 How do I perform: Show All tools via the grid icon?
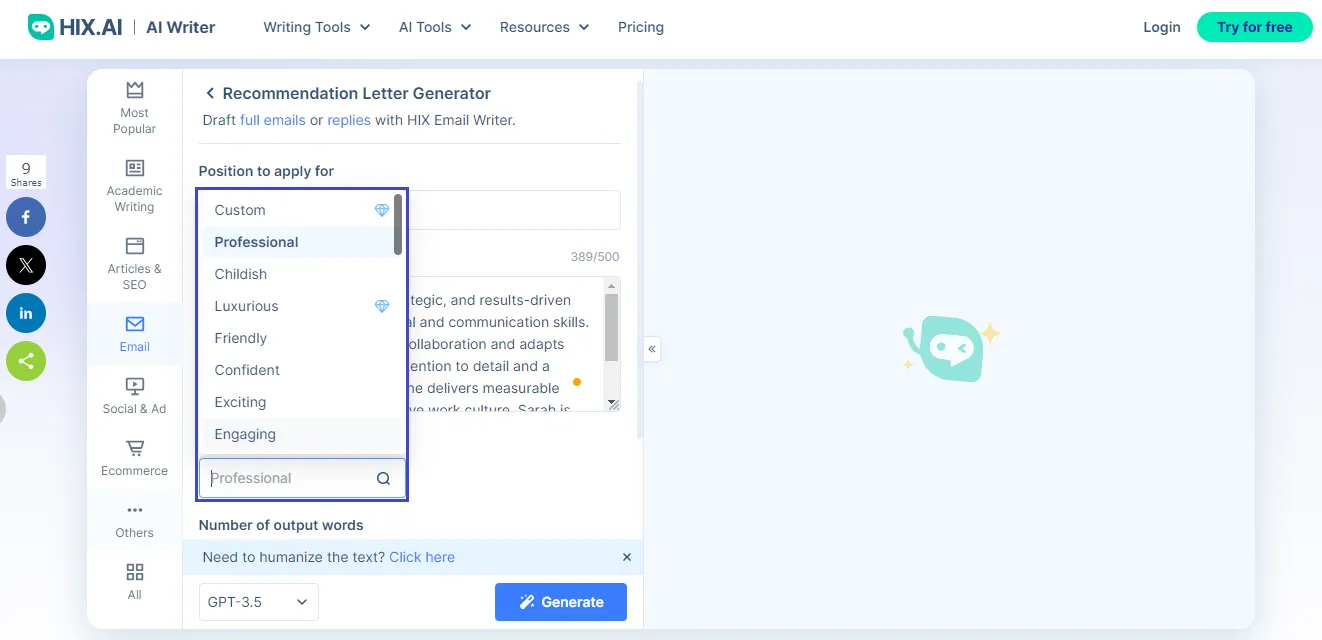tap(134, 582)
